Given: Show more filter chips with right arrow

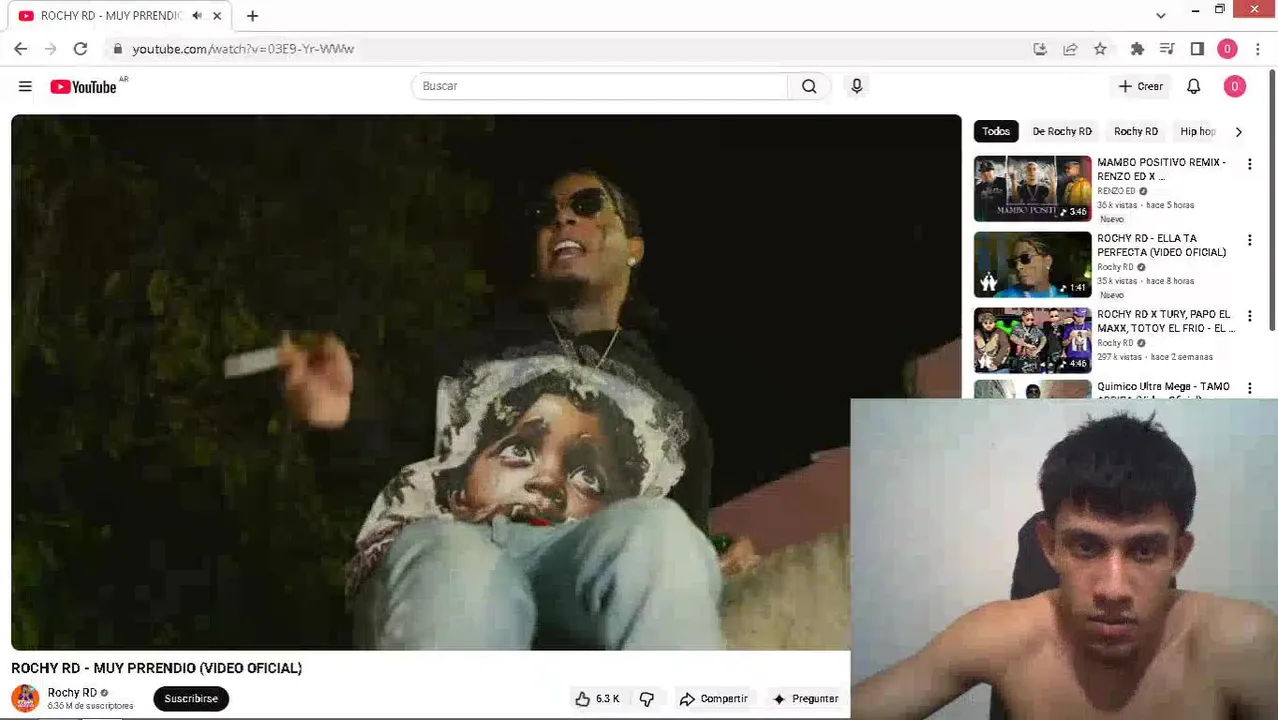Looking at the screenshot, I should point(1239,131).
